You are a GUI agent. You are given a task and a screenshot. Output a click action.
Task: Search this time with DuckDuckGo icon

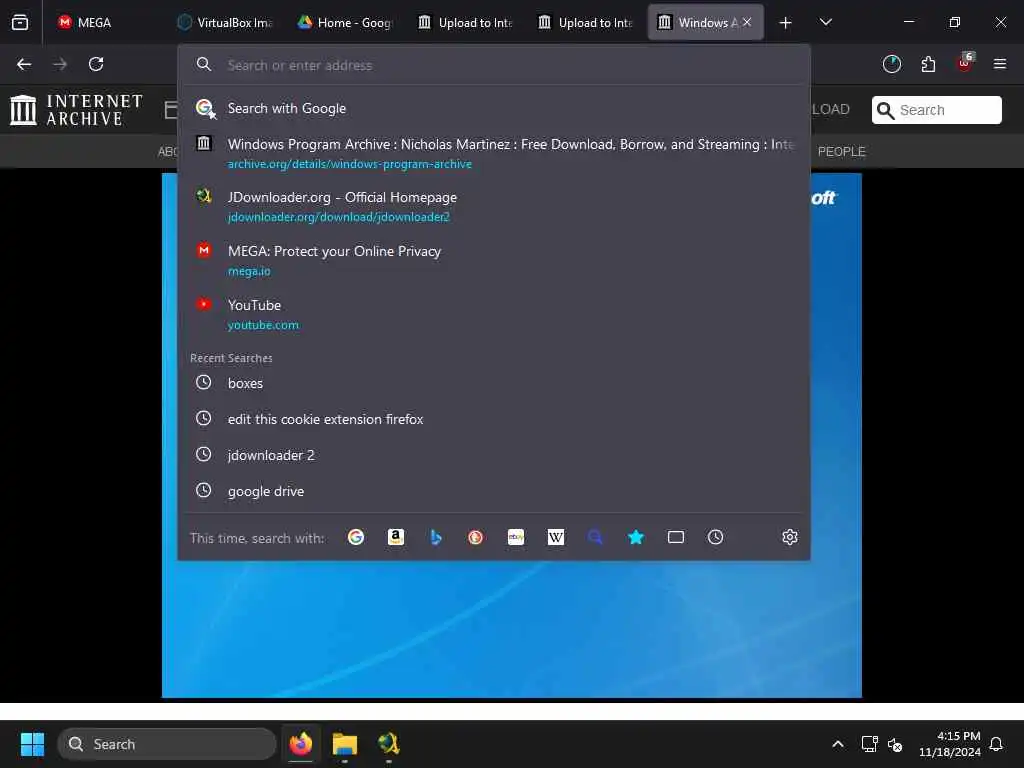pos(475,537)
